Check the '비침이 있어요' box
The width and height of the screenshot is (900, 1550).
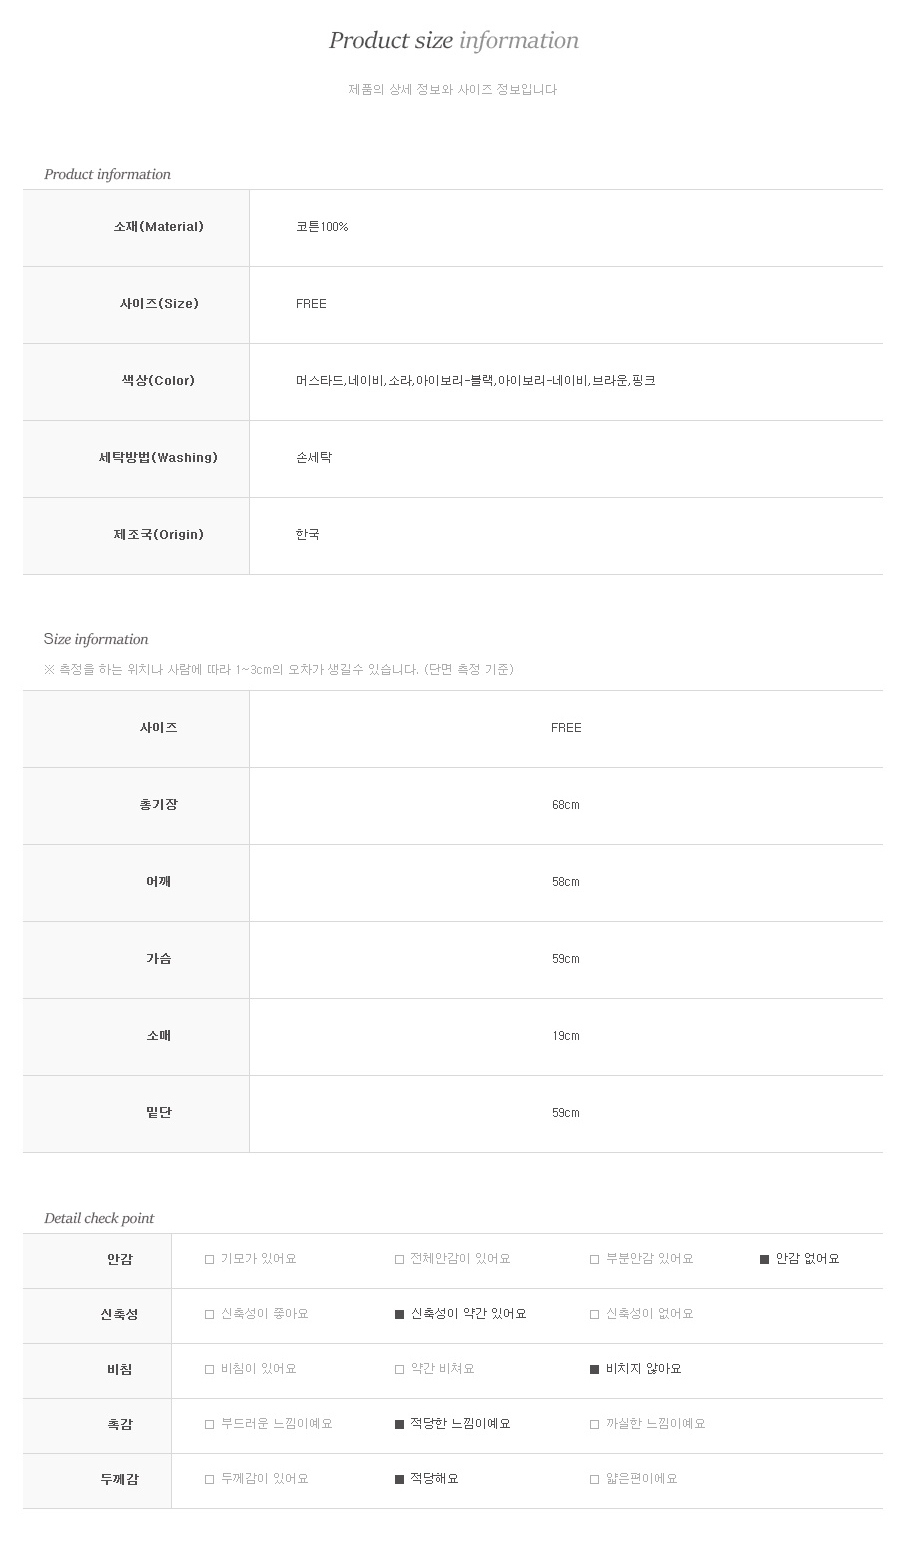click(x=210, y=1370)
